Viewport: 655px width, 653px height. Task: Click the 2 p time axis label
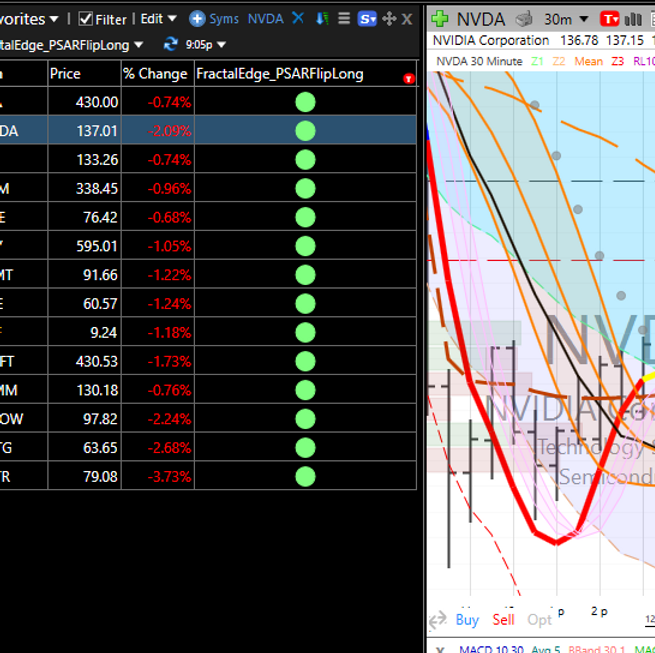click(599, 611)
